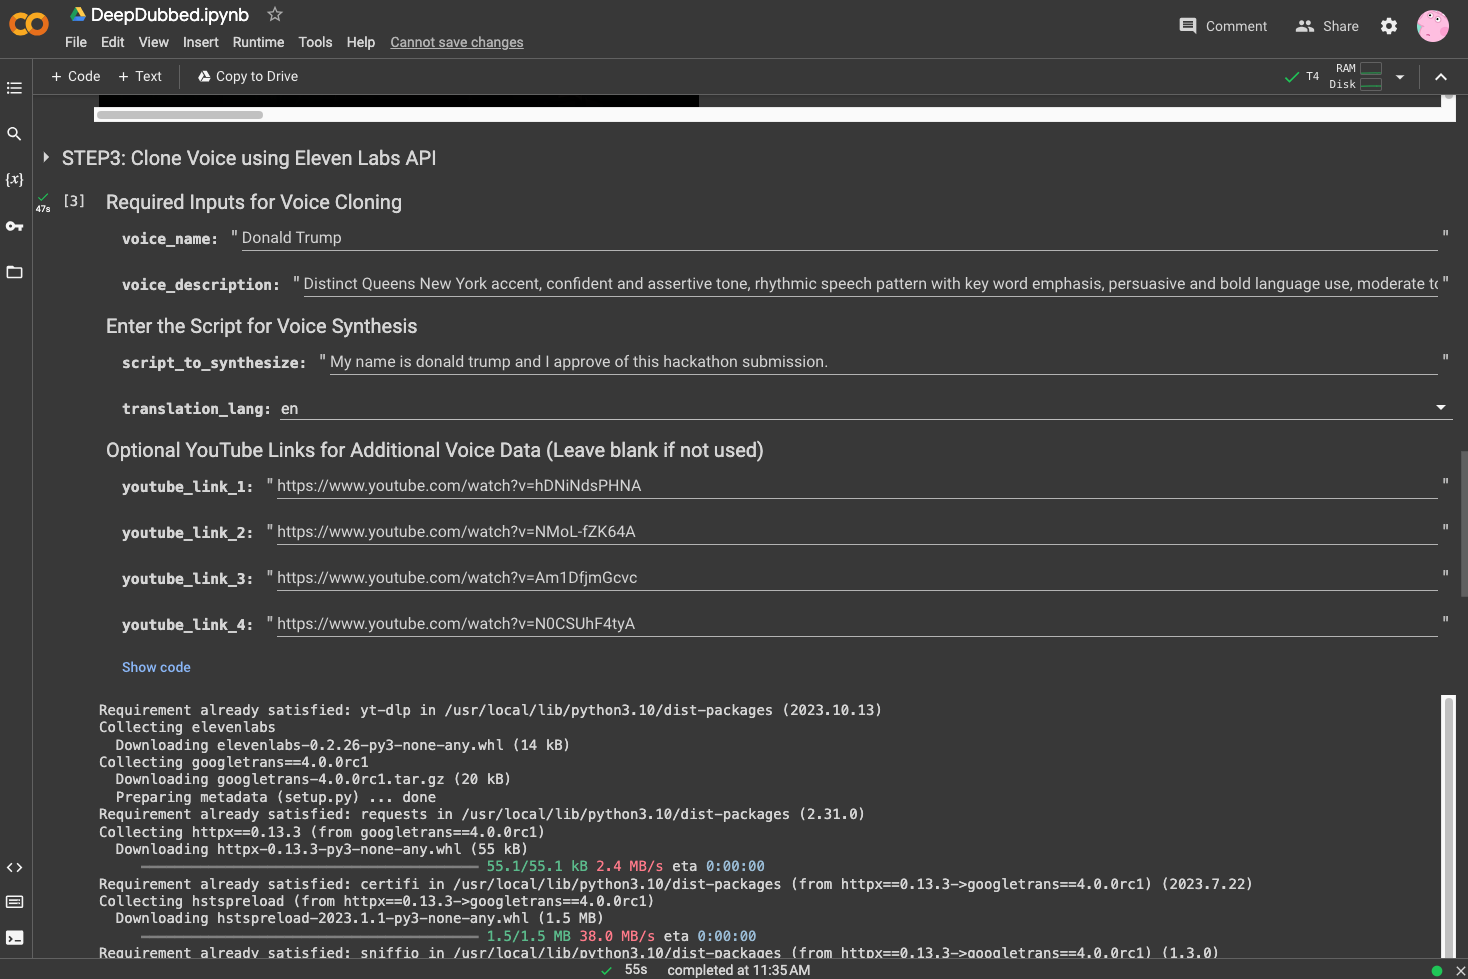
Task: Open runtime connection options dropdown arrow
Action: (x=1400, y=77)
